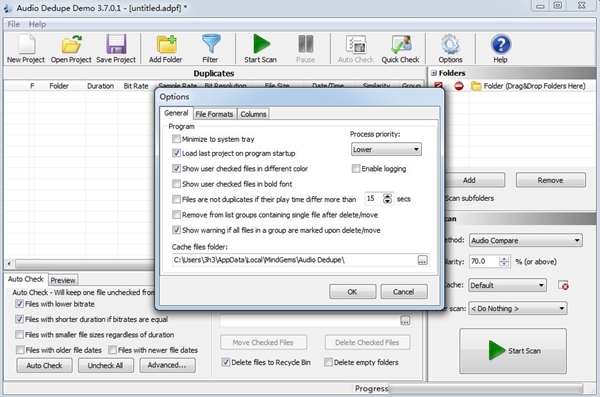This screenshot has height=397, width=600.
Task: Adjust the play time seconds spinner
Action: click(x=388, y=199)
